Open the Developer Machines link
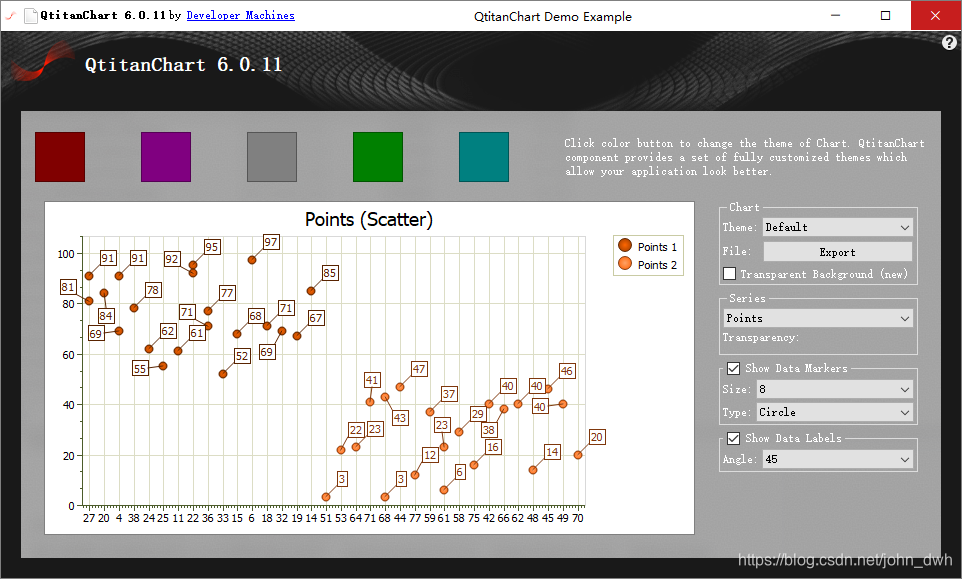The height and width of the screenshot is (579, 962). tap(240, 15)
